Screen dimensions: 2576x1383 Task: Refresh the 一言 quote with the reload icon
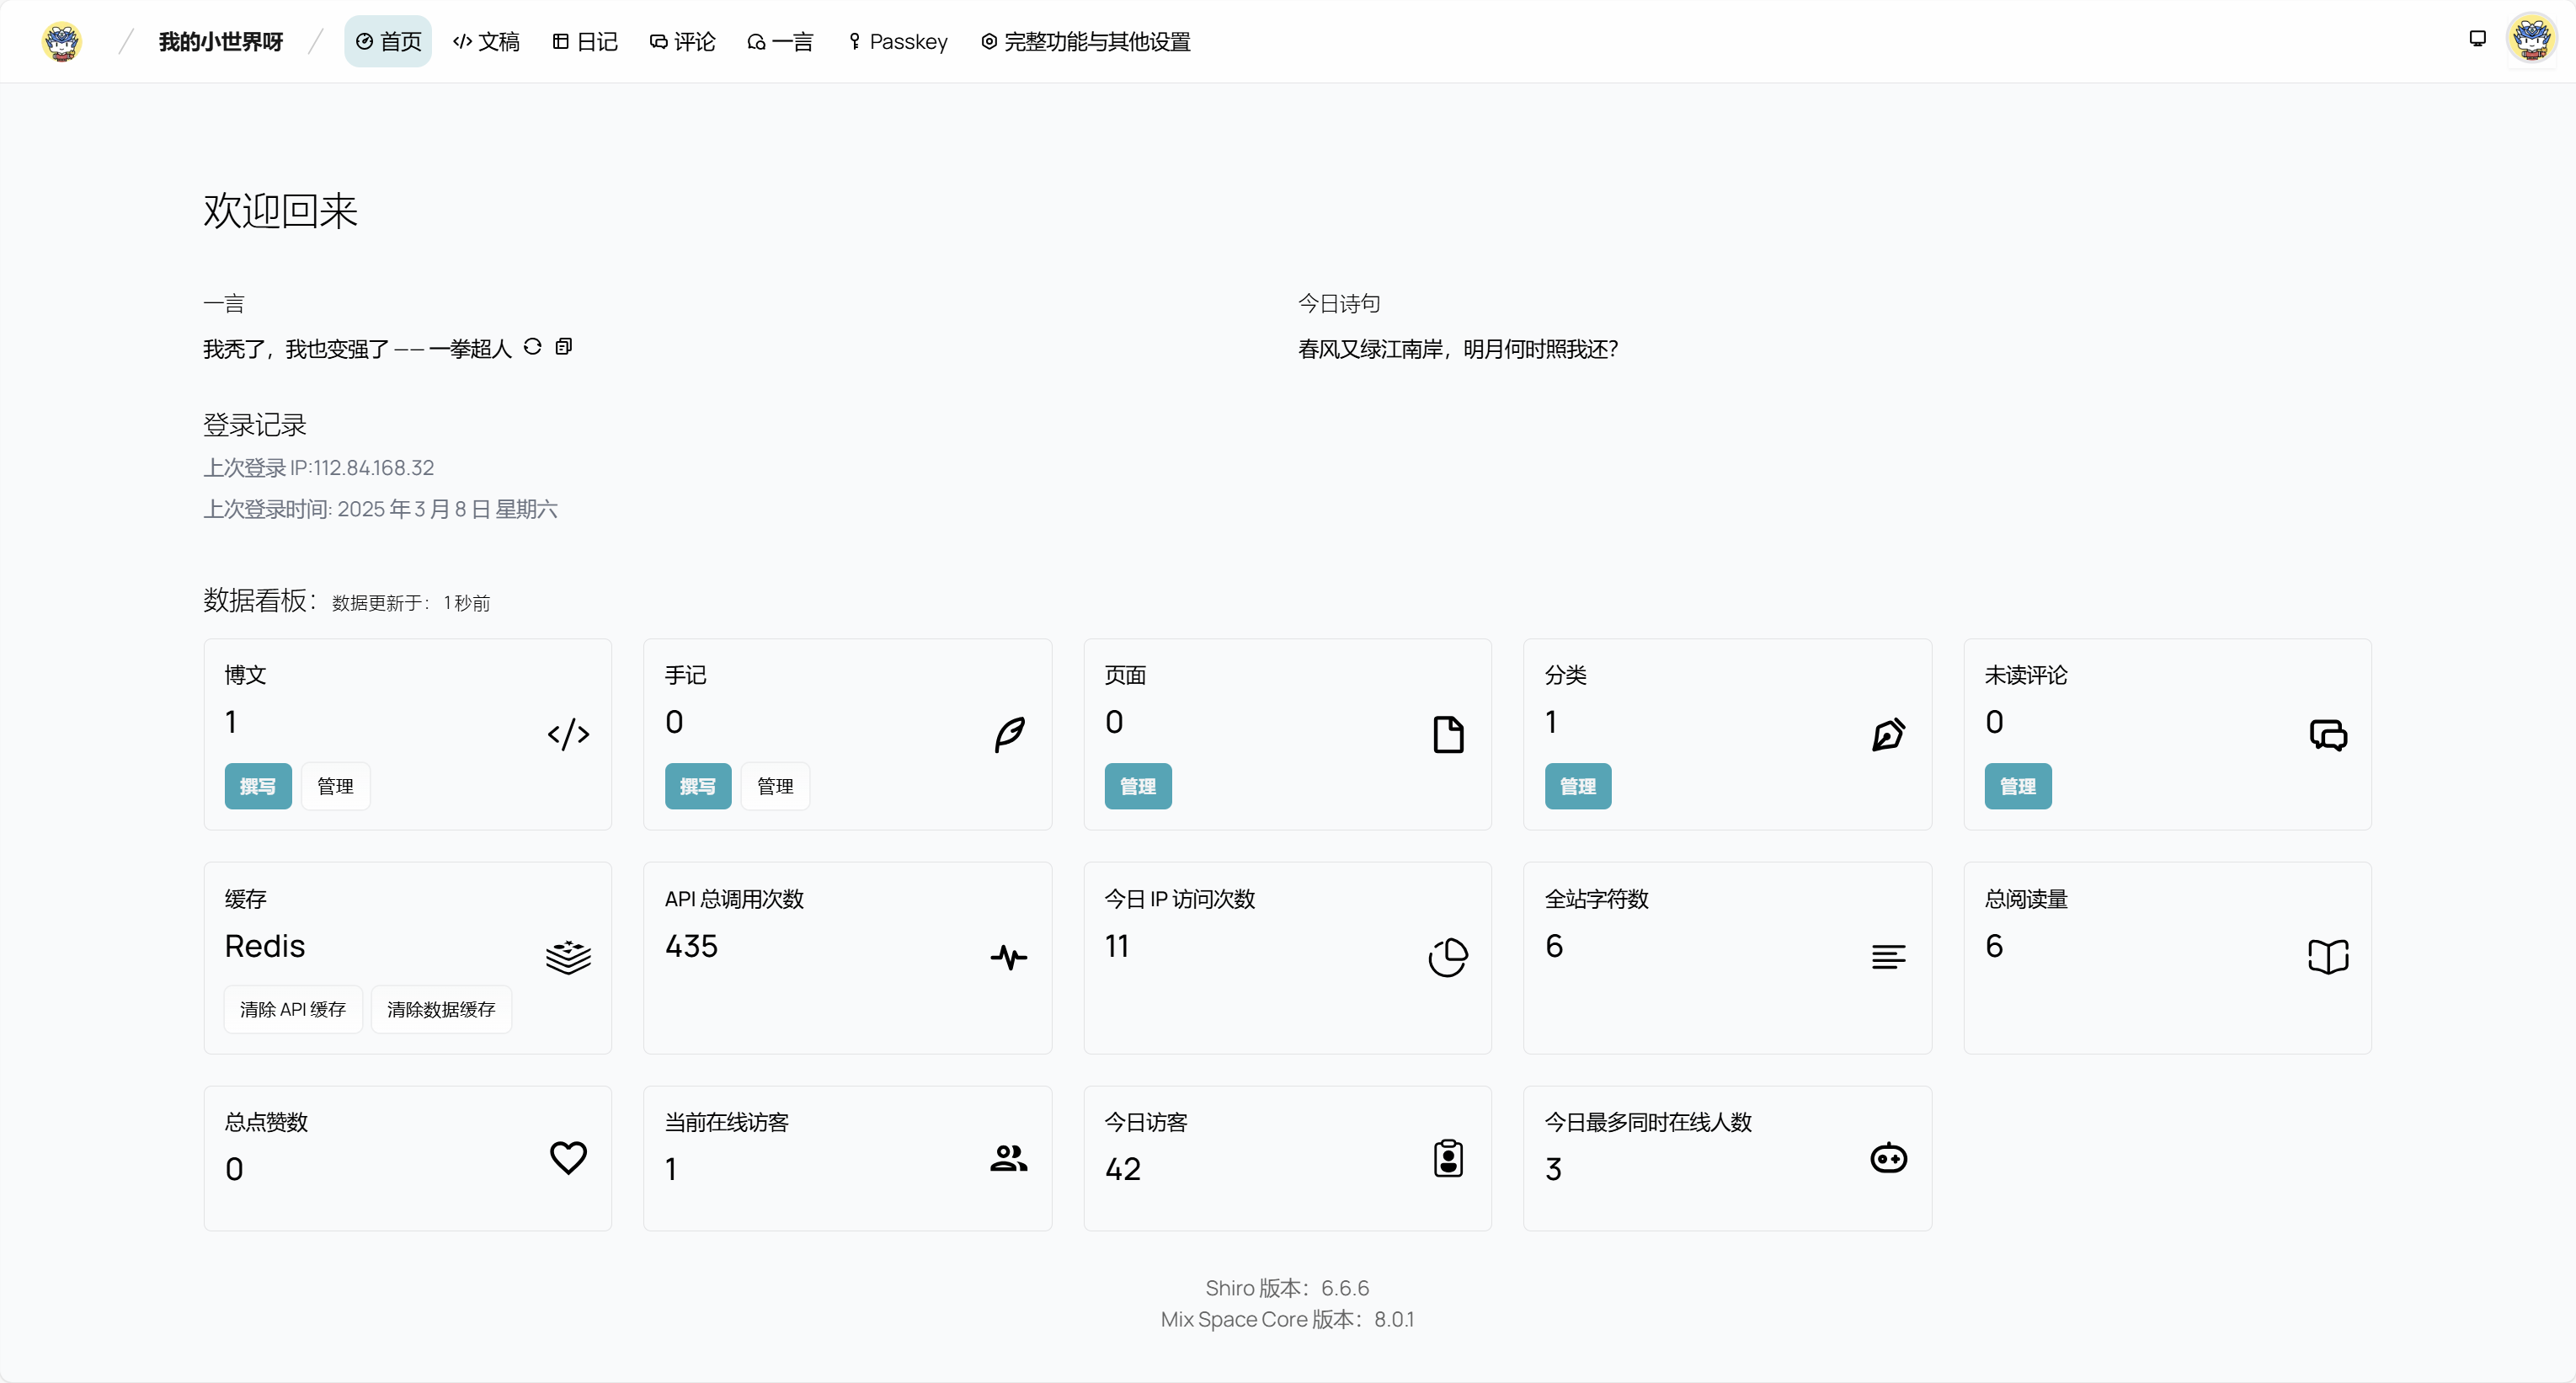532,346
